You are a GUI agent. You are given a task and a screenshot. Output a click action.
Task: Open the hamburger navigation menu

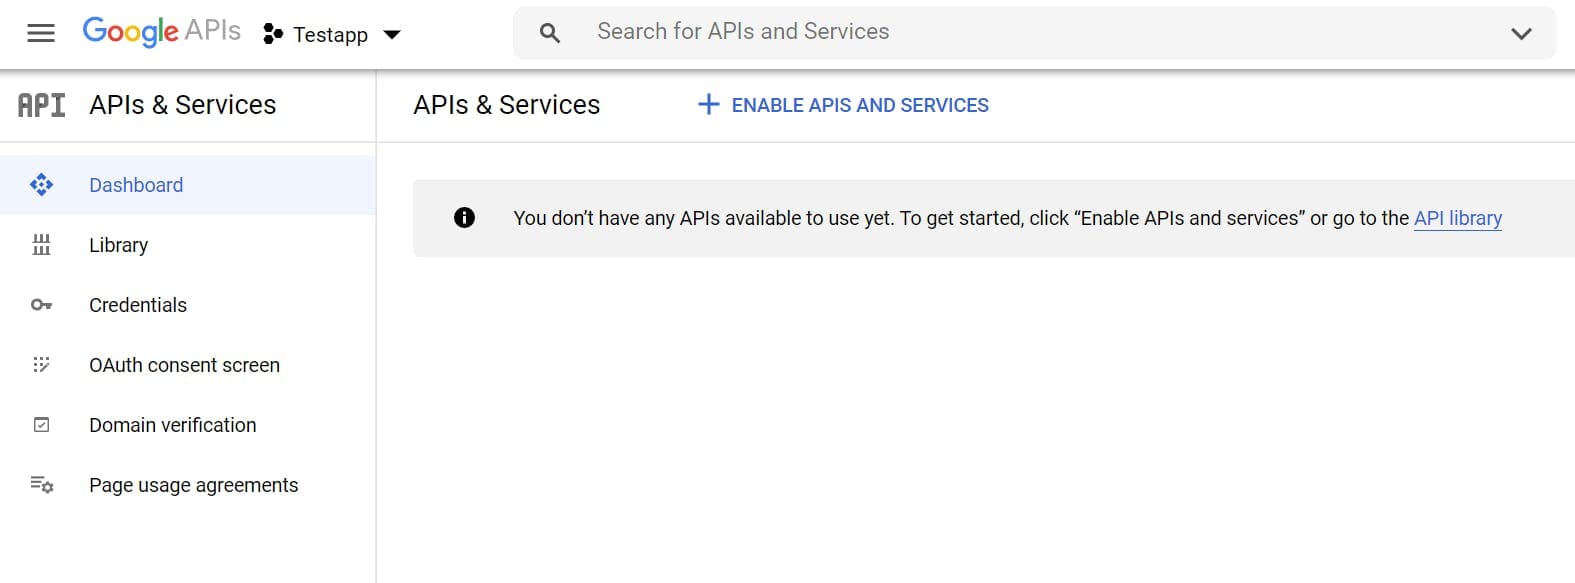coord(41,33)
